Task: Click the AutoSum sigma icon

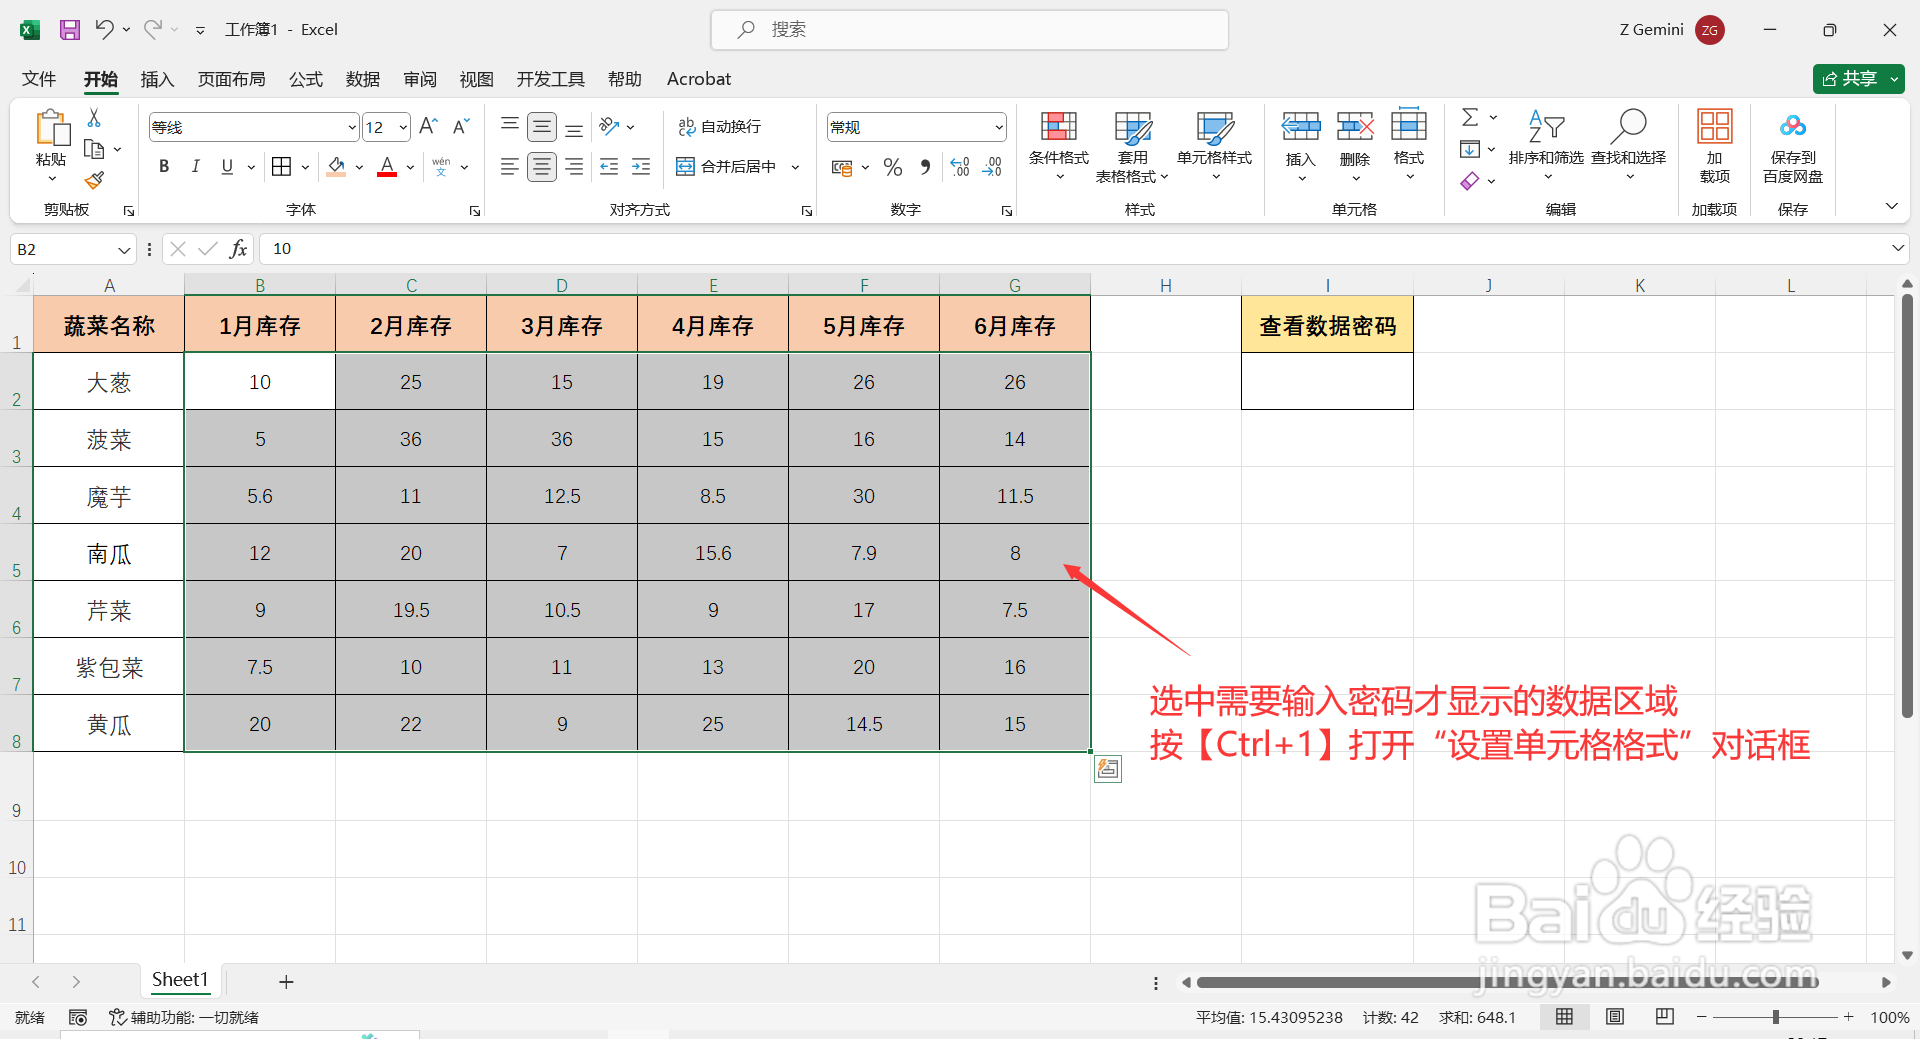Action: coord(1469,117)
